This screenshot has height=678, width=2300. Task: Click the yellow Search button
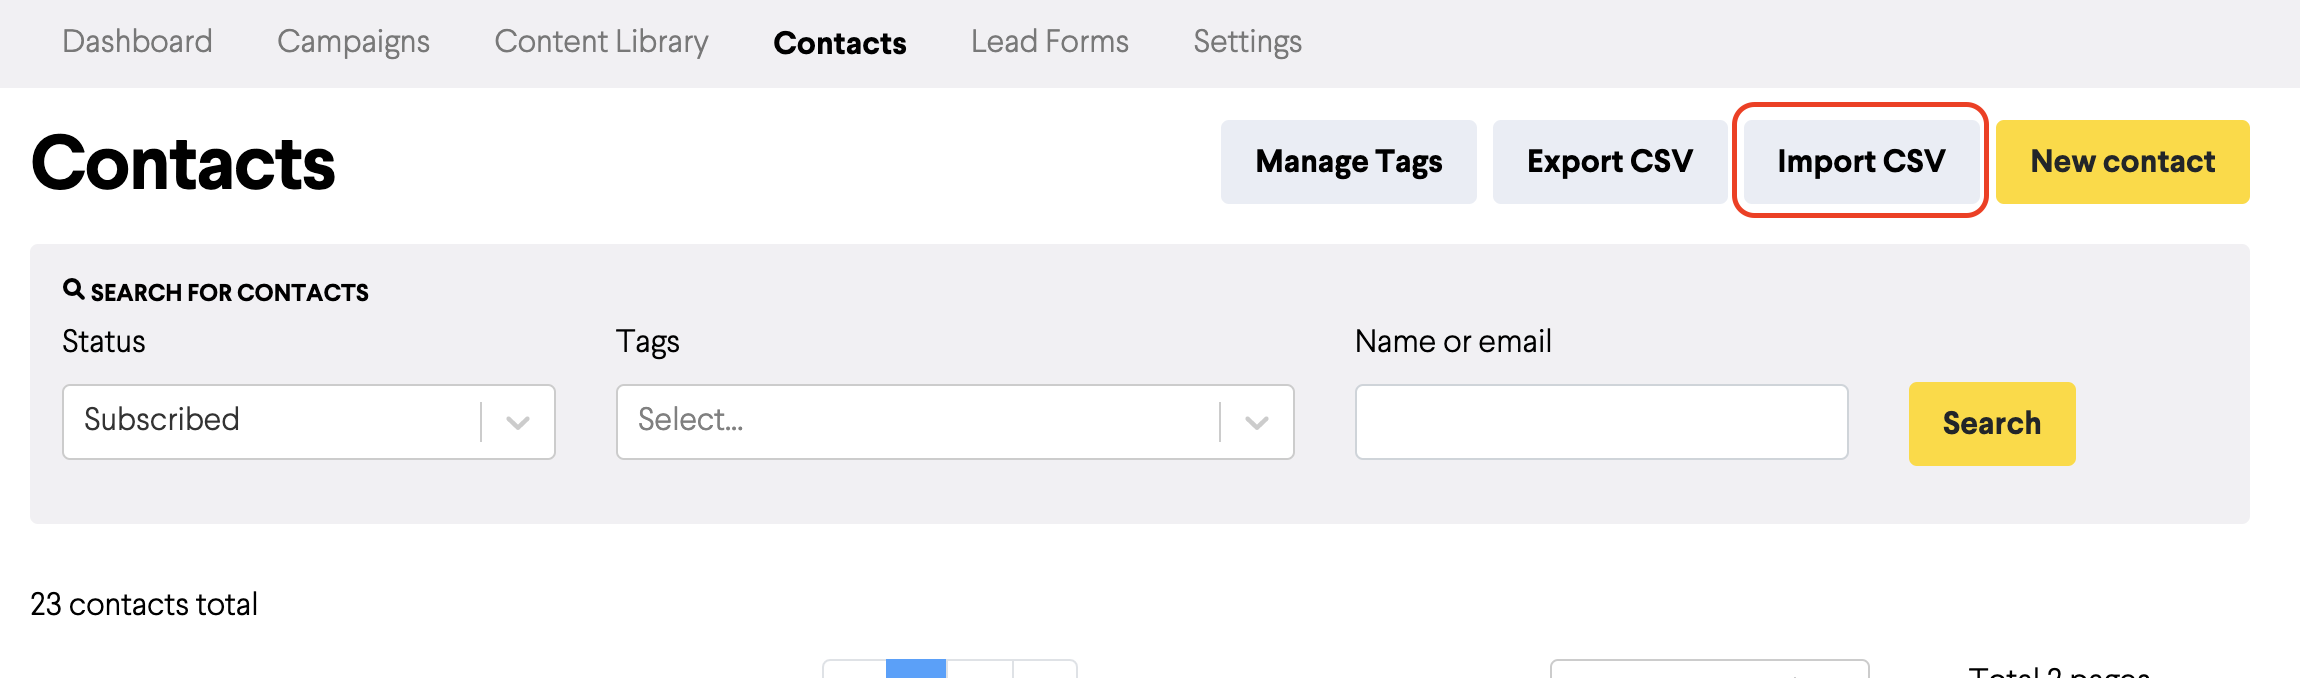1991,423
